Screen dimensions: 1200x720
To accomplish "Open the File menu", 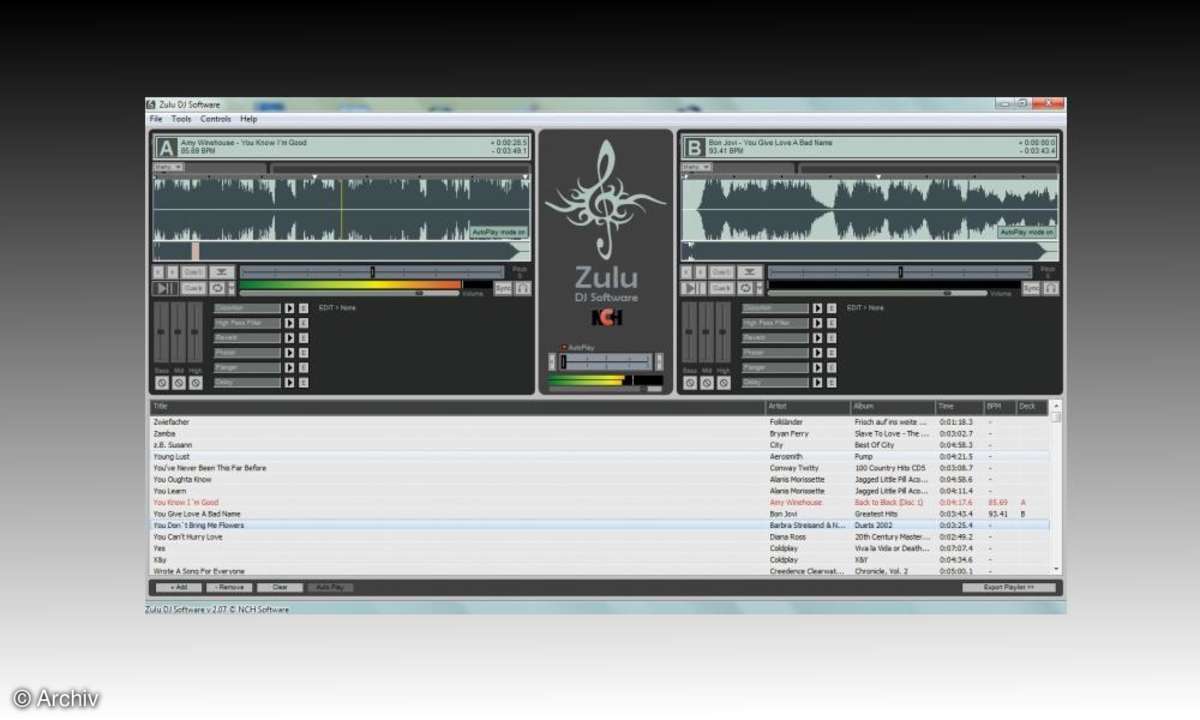I will click(x=156, y=119).
